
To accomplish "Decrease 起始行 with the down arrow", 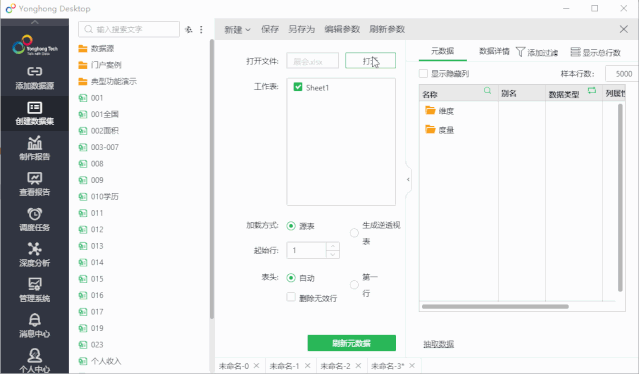I will (x=333, y=254).
